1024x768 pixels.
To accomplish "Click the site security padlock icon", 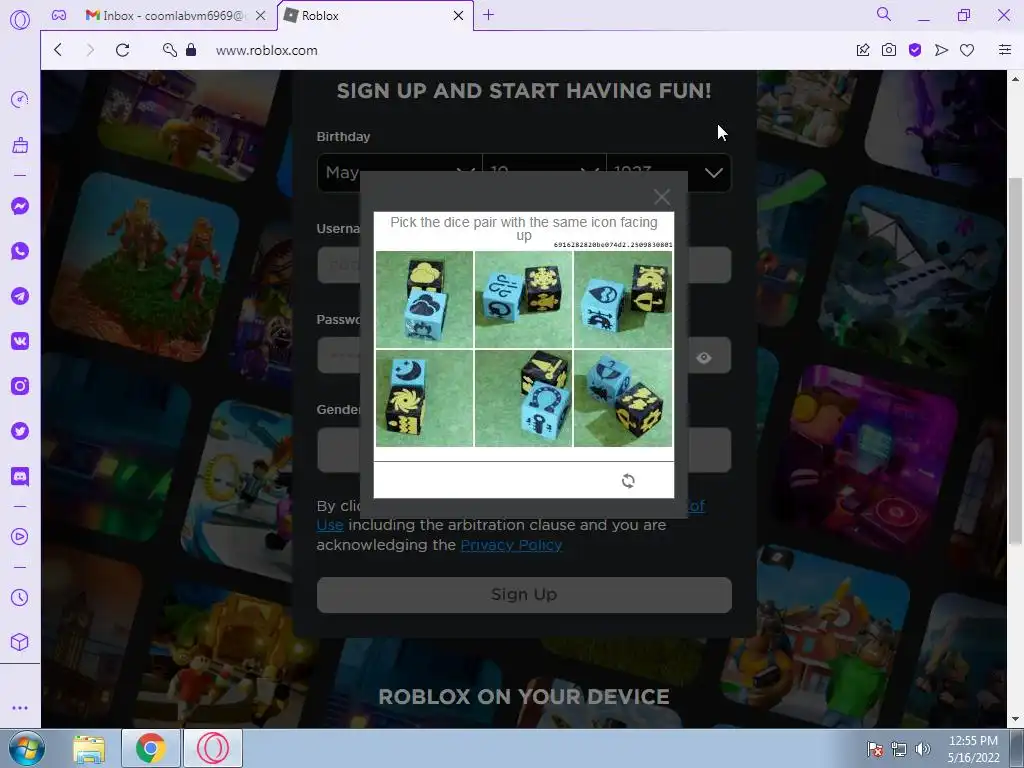I will tap(191, 50).
